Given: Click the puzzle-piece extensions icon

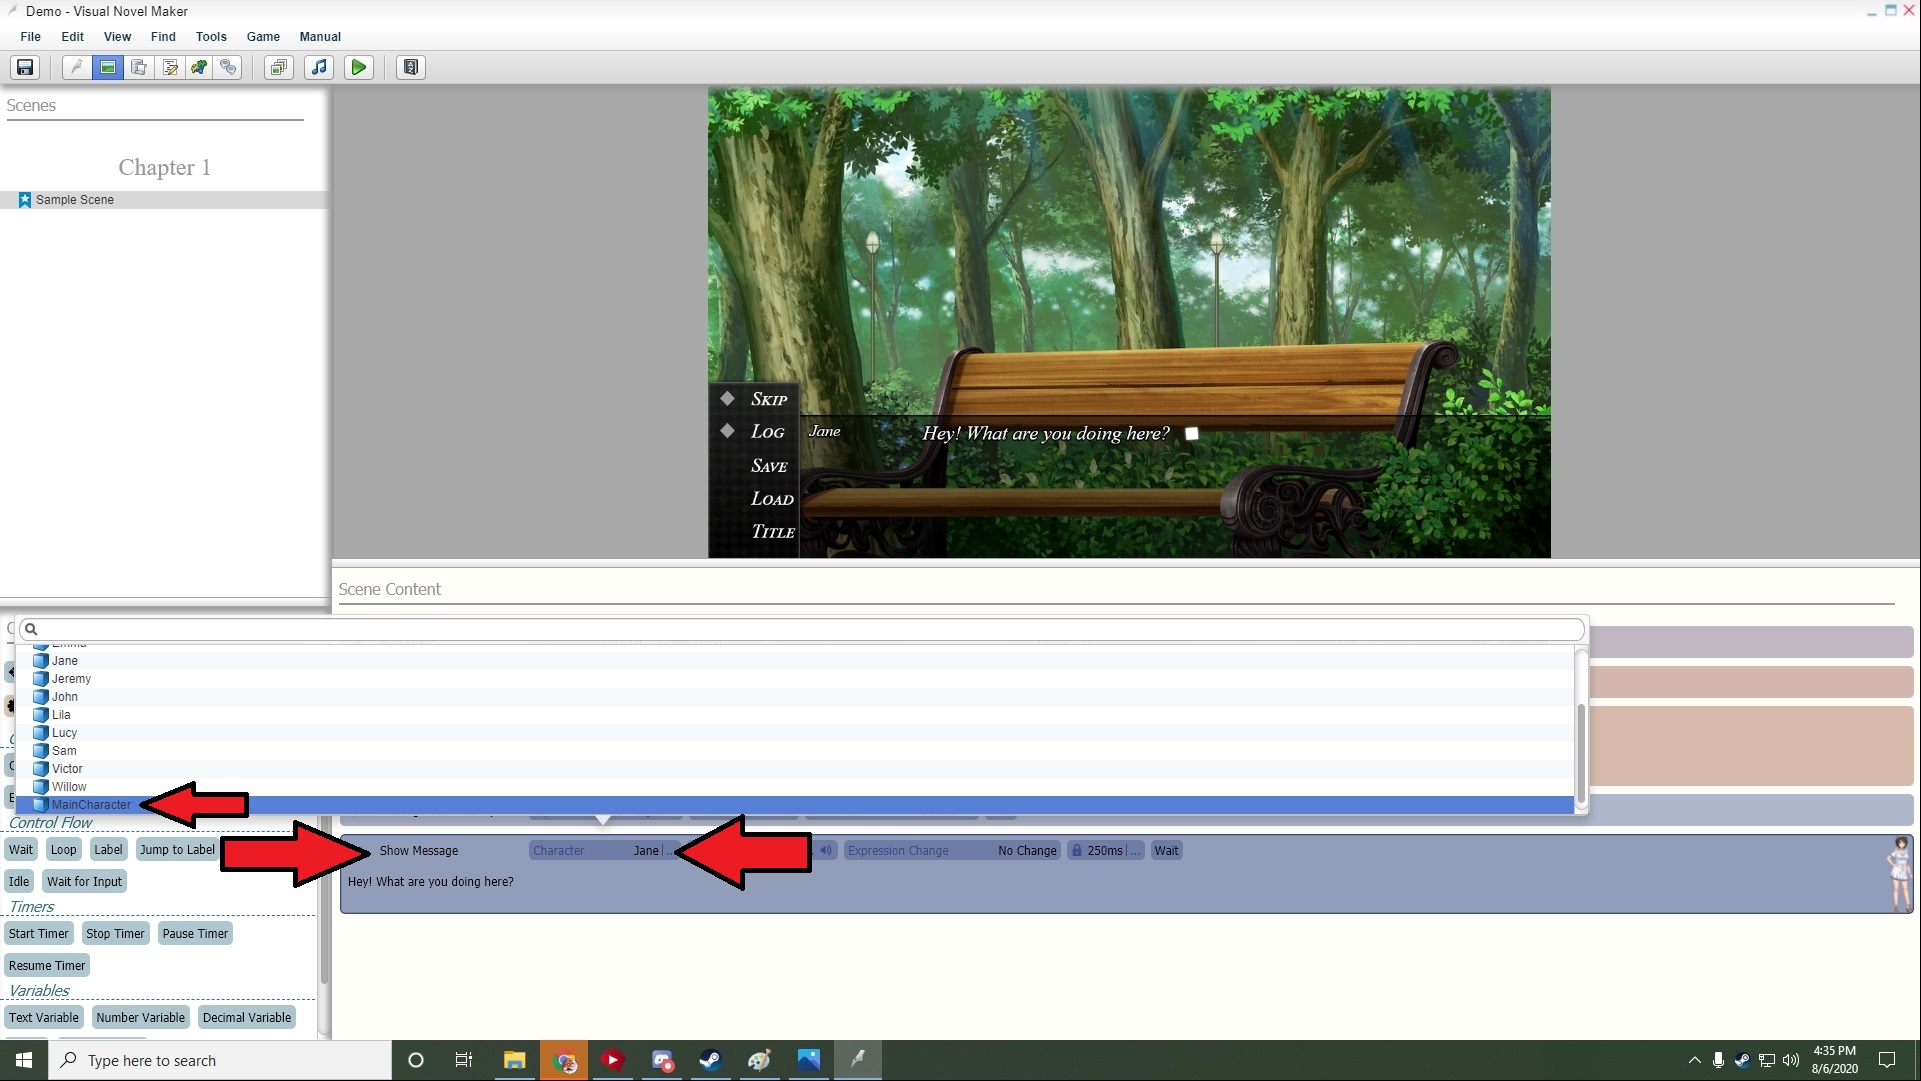Looking at the screenshot, I should [x=199, y=67].
